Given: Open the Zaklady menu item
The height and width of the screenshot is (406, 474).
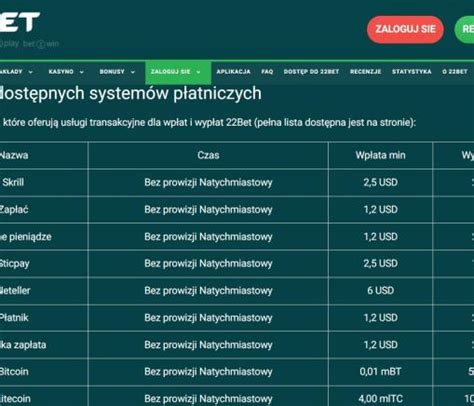Looking at the screenshot, I should [11, 72].
